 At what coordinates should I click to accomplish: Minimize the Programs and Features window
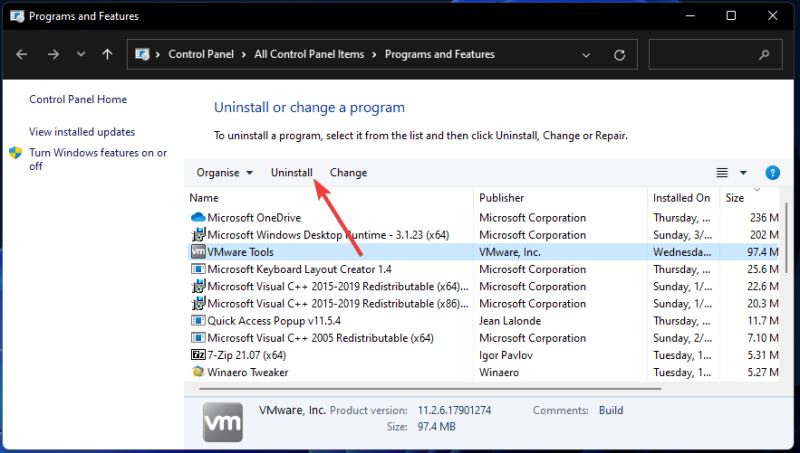coord(690,16)
